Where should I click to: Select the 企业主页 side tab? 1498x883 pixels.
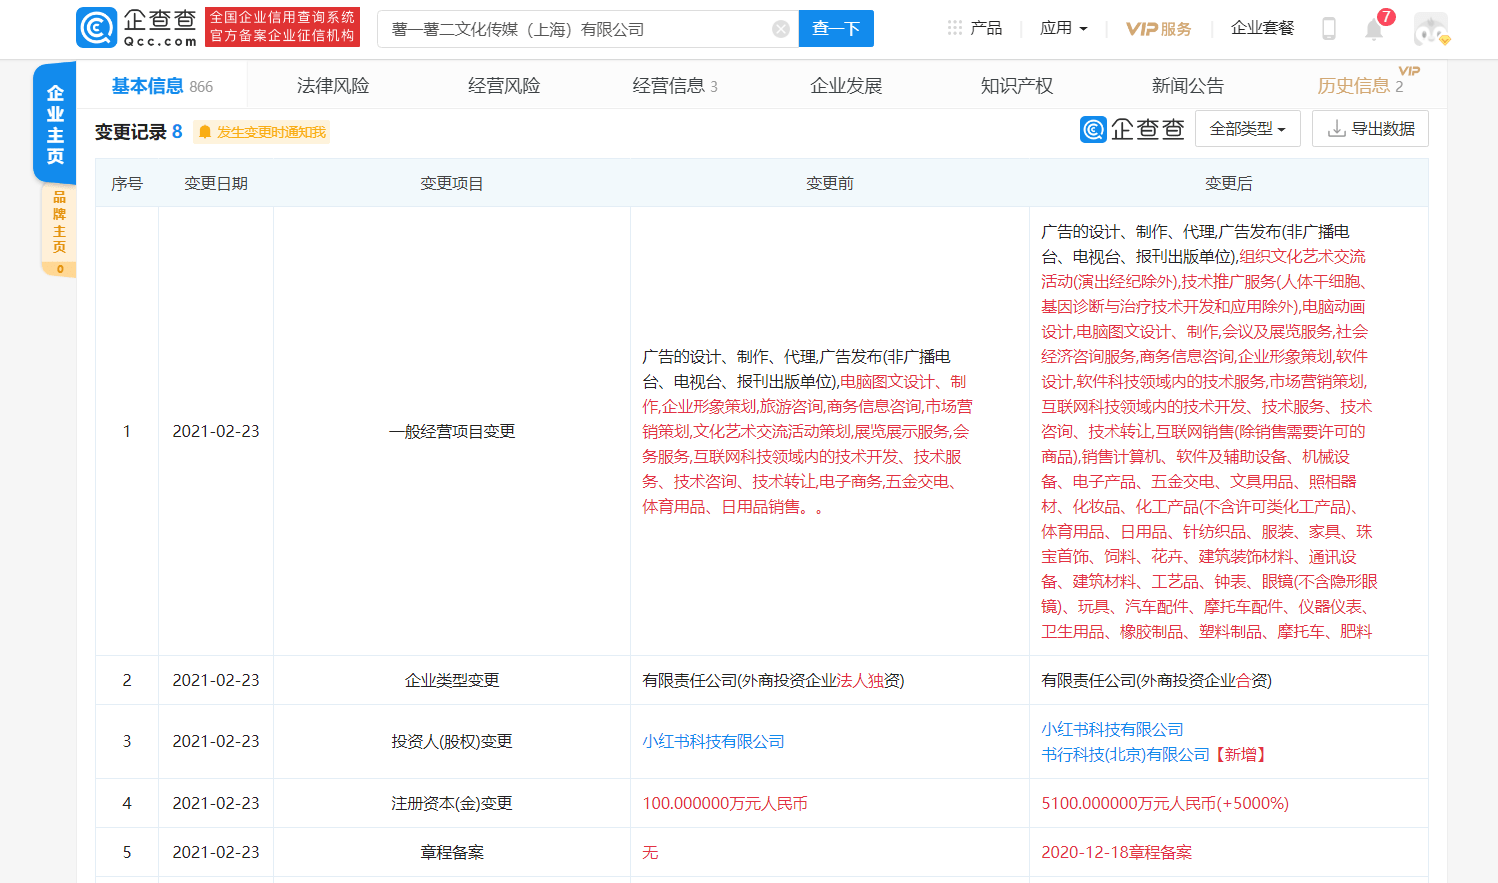(55, 124)
